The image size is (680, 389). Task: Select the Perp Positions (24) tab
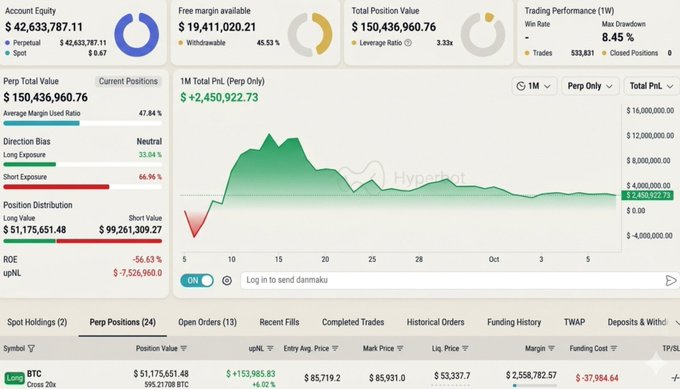[122, 322]
